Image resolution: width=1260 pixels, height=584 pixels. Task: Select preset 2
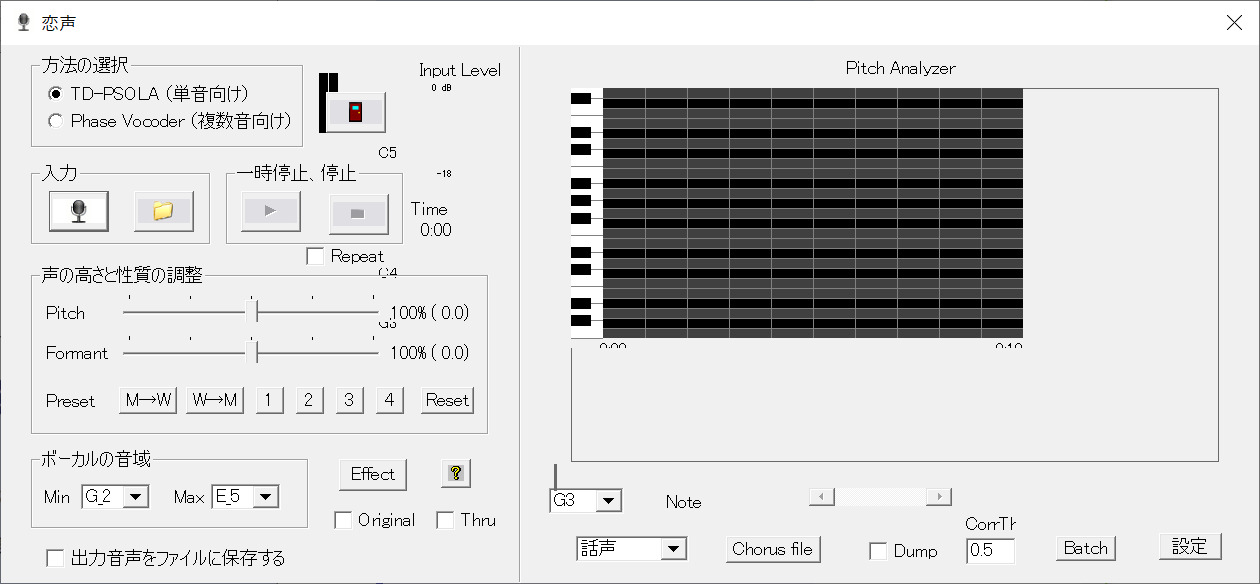coord(309,400)
